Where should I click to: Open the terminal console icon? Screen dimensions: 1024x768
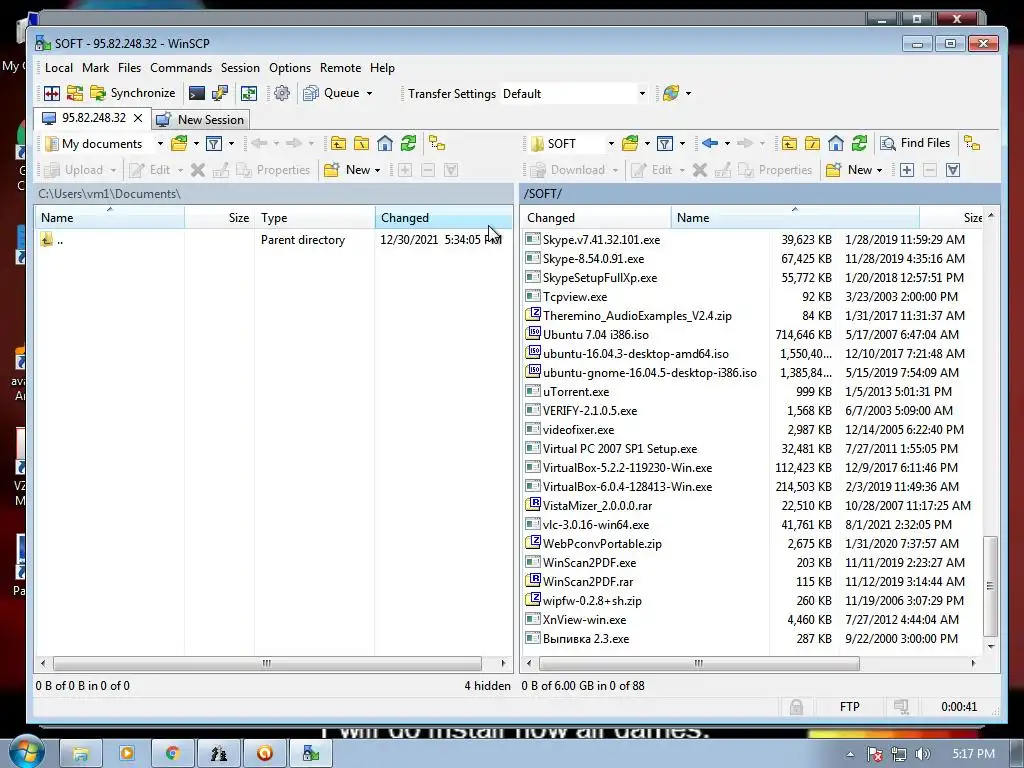[197, 93]
